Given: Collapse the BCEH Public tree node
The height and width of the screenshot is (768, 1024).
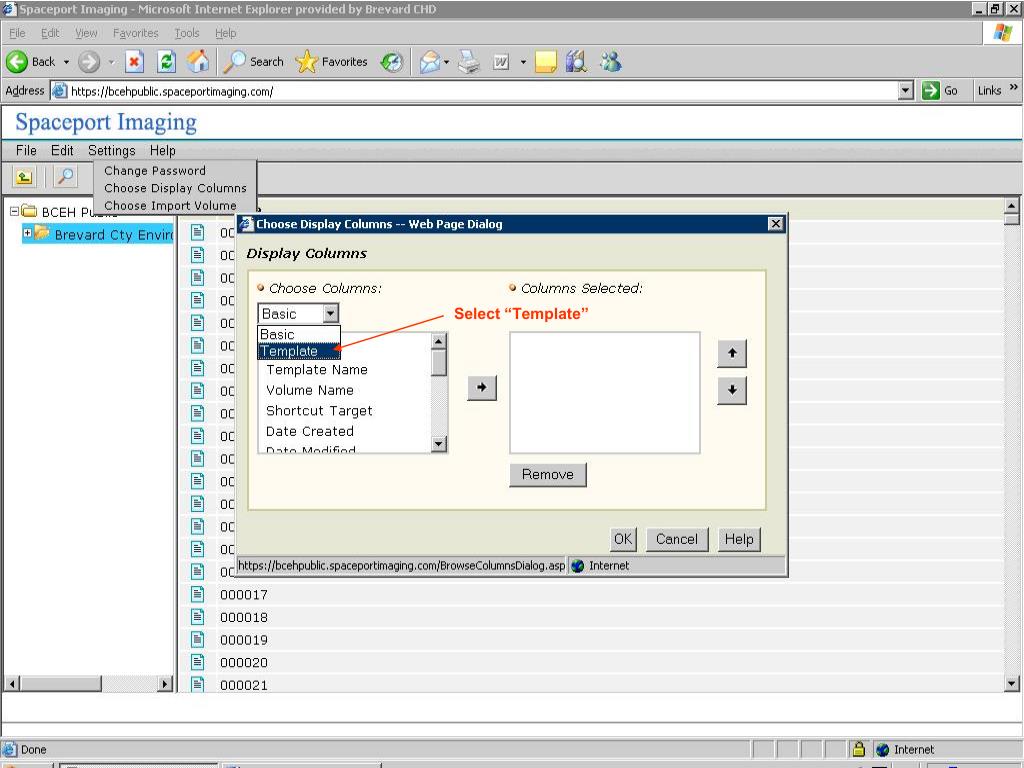Looking at the screenshot, I should 14,211.
